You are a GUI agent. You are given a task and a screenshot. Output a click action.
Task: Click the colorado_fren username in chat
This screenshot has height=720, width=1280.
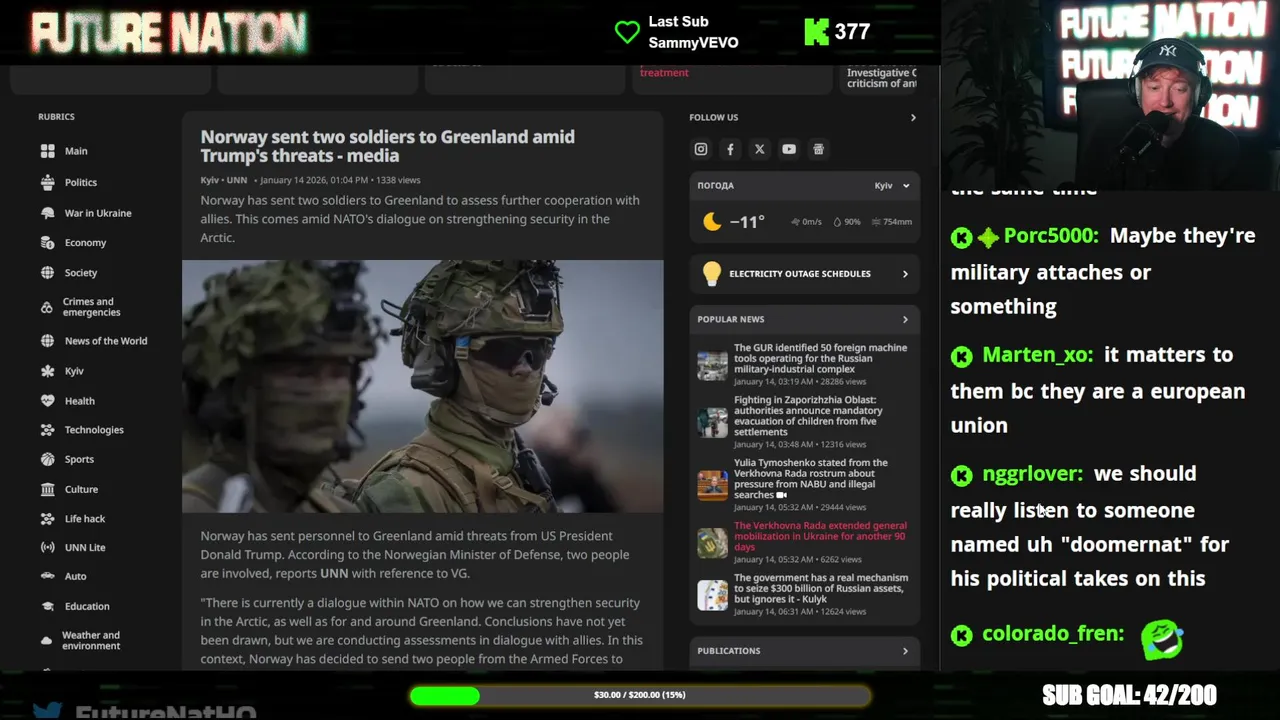(1053, 634)
